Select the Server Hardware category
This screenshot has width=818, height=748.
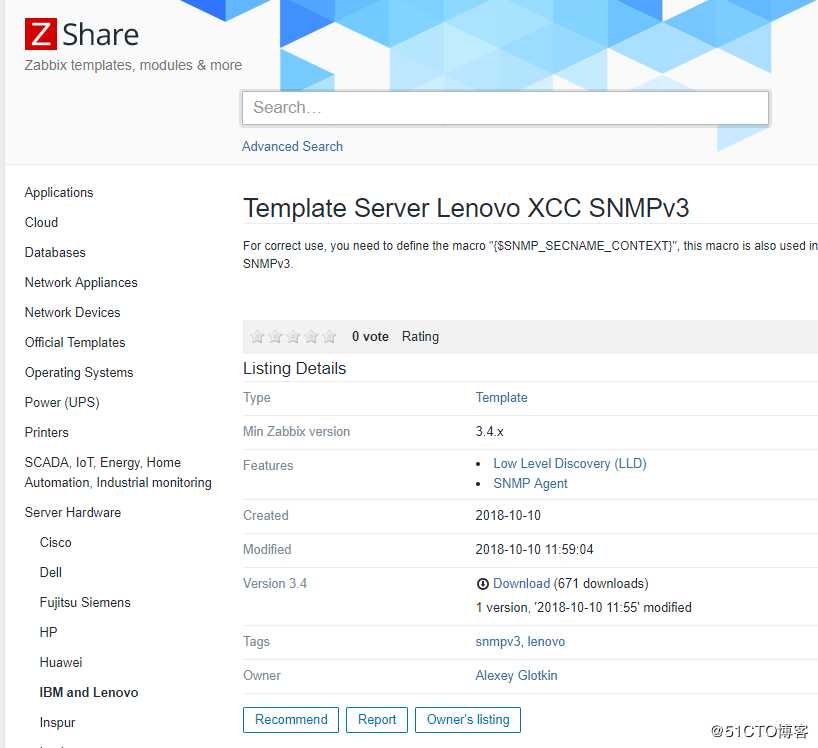(x=73, y=512)
